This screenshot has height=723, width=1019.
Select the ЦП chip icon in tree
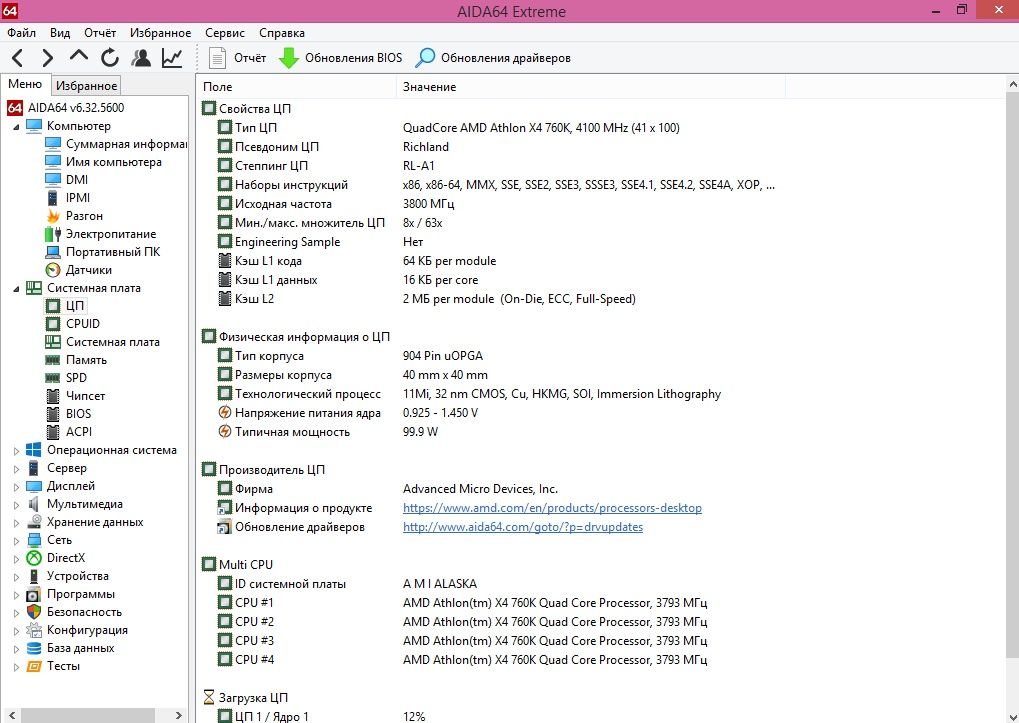pyautogui.click(x=53, y=306)
